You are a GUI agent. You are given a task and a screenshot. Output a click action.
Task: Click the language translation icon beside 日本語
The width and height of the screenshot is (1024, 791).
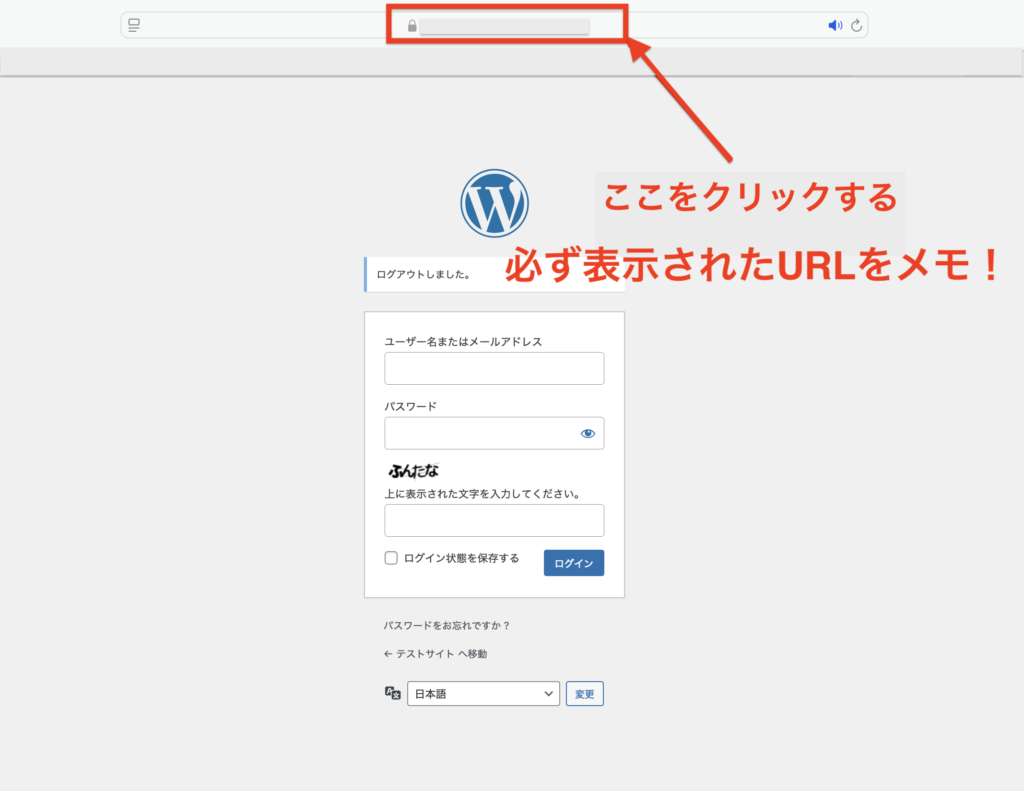393,693
